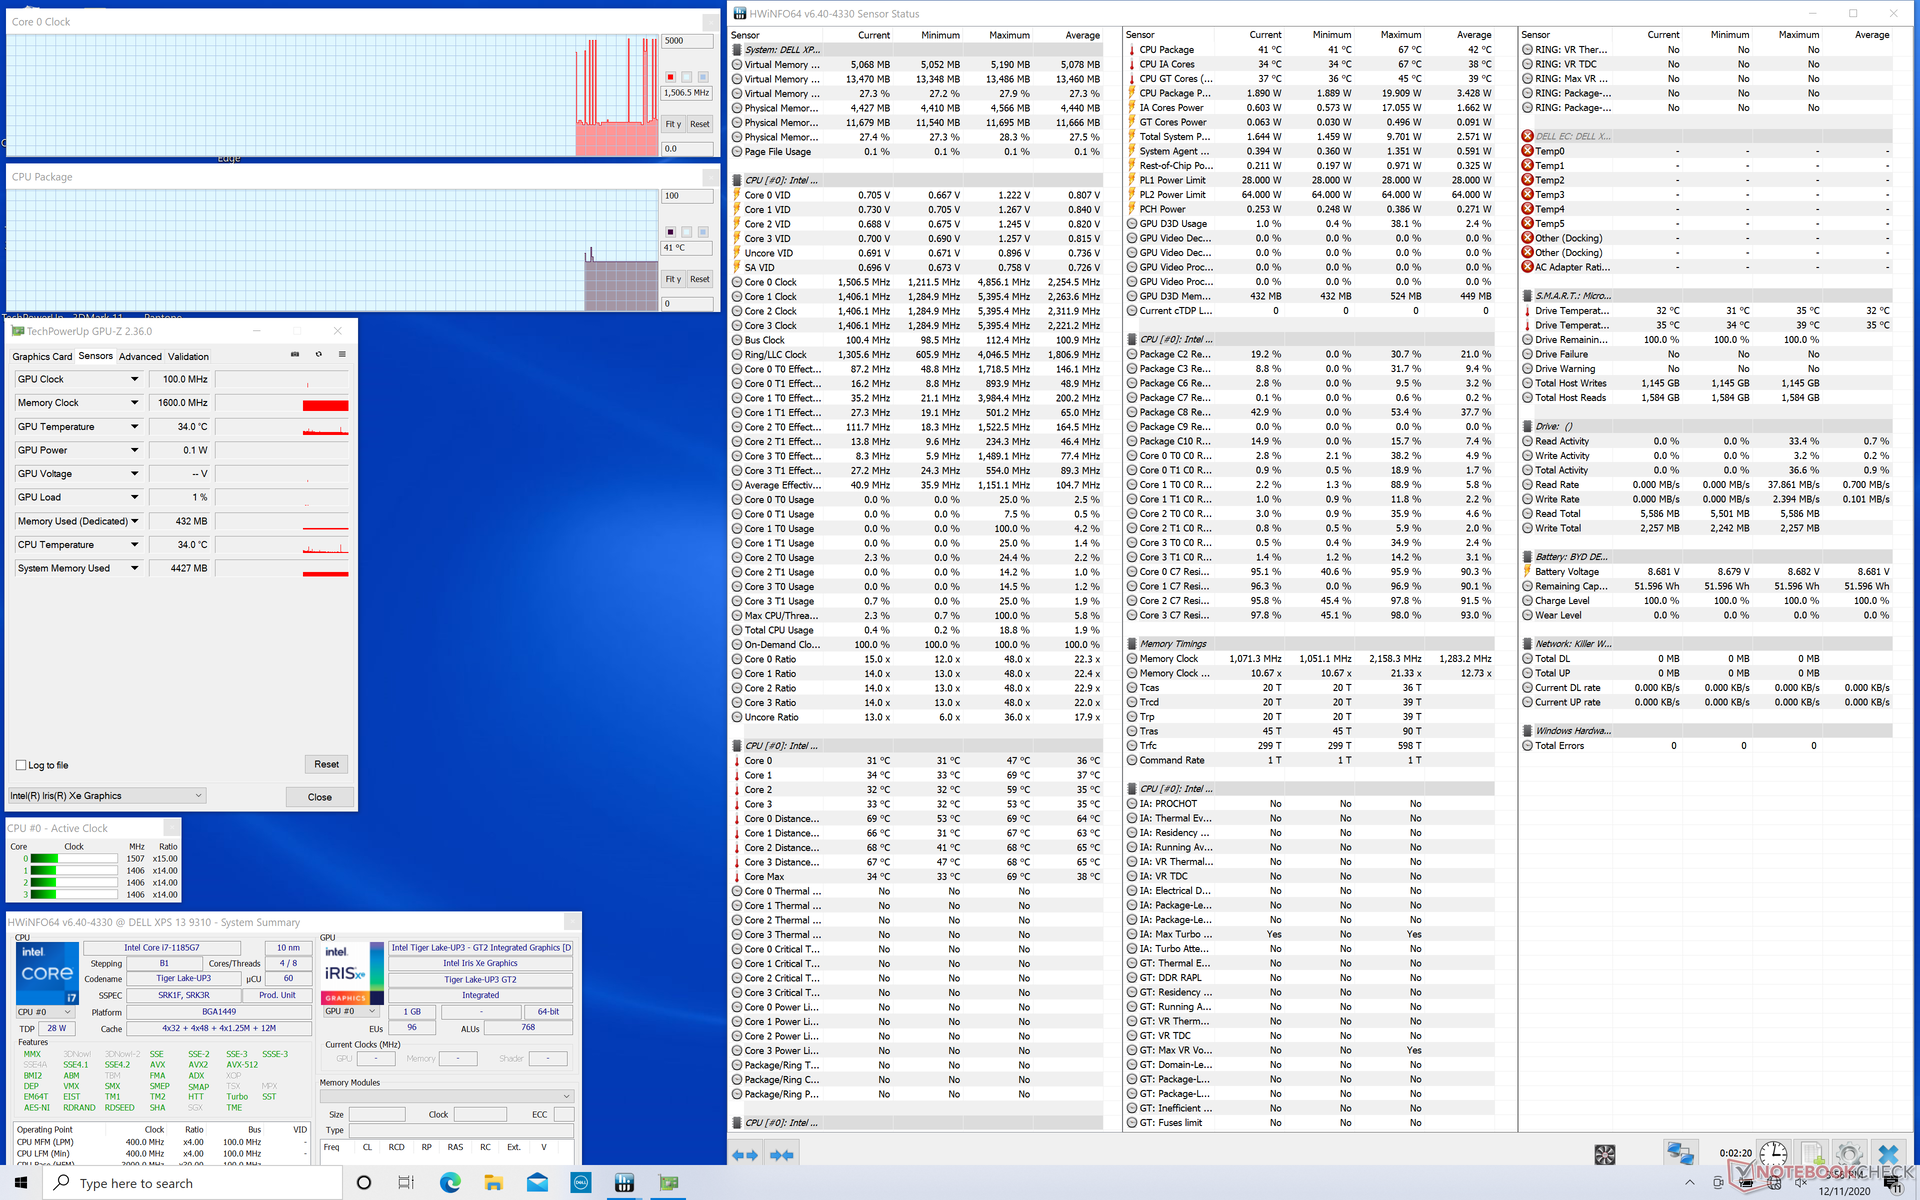Click HWiNFO collapse columns arrows icon
Image resolution: width=1920 pixels, height=1200 pixels.
[x=782, y=1155]
